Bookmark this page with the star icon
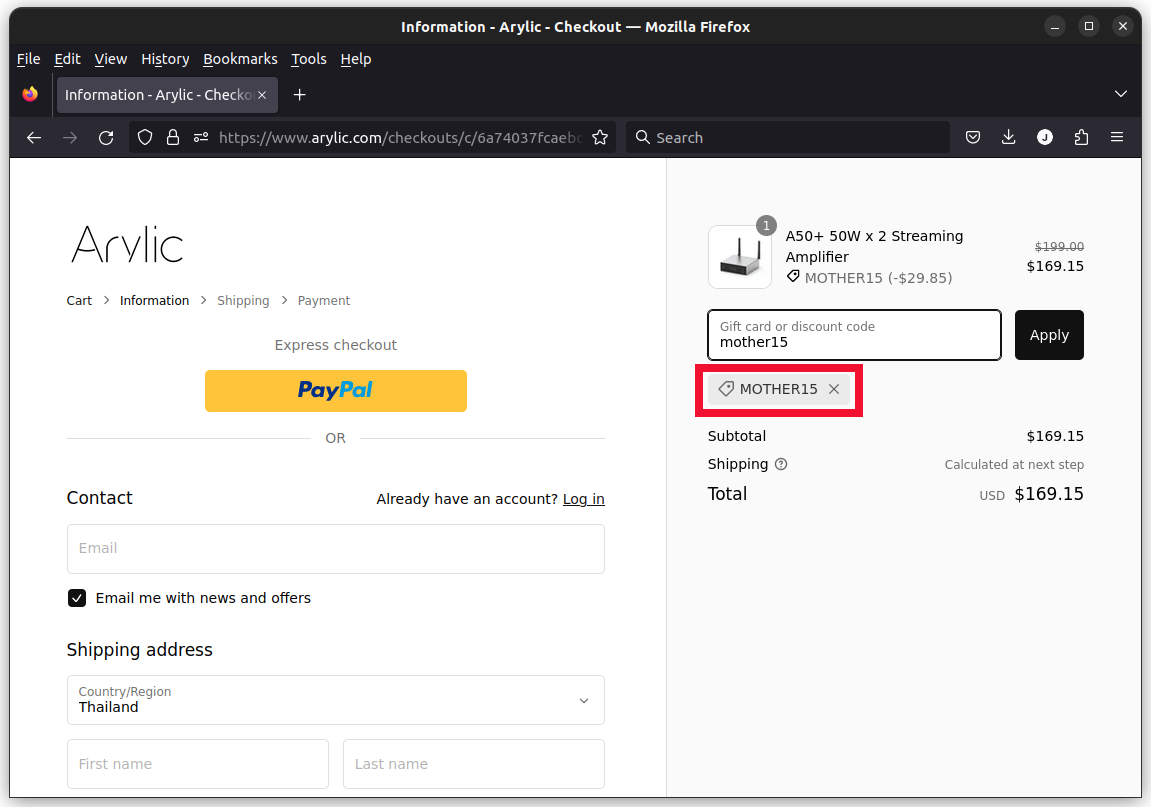 [600, 137]
